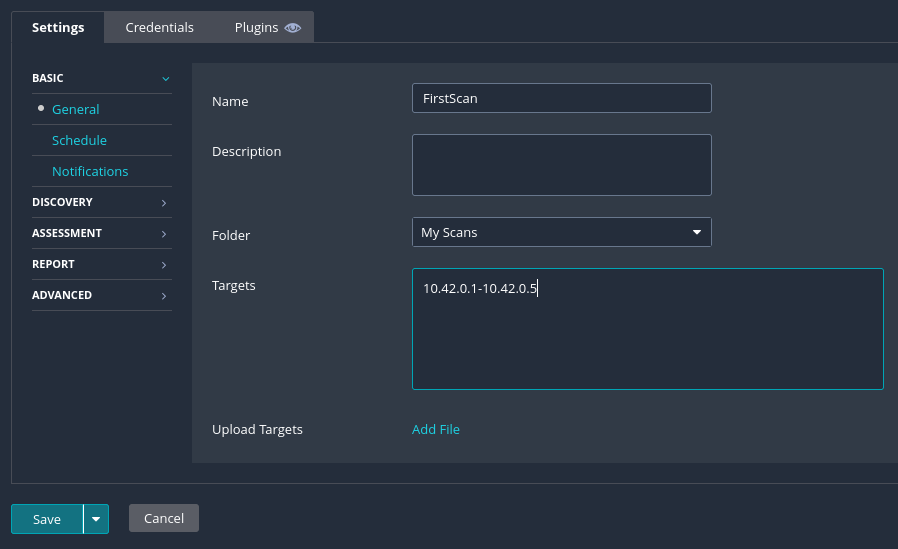Click inside the Targets text area
This screenshot has height=549, width=898.
click(647, 328)
